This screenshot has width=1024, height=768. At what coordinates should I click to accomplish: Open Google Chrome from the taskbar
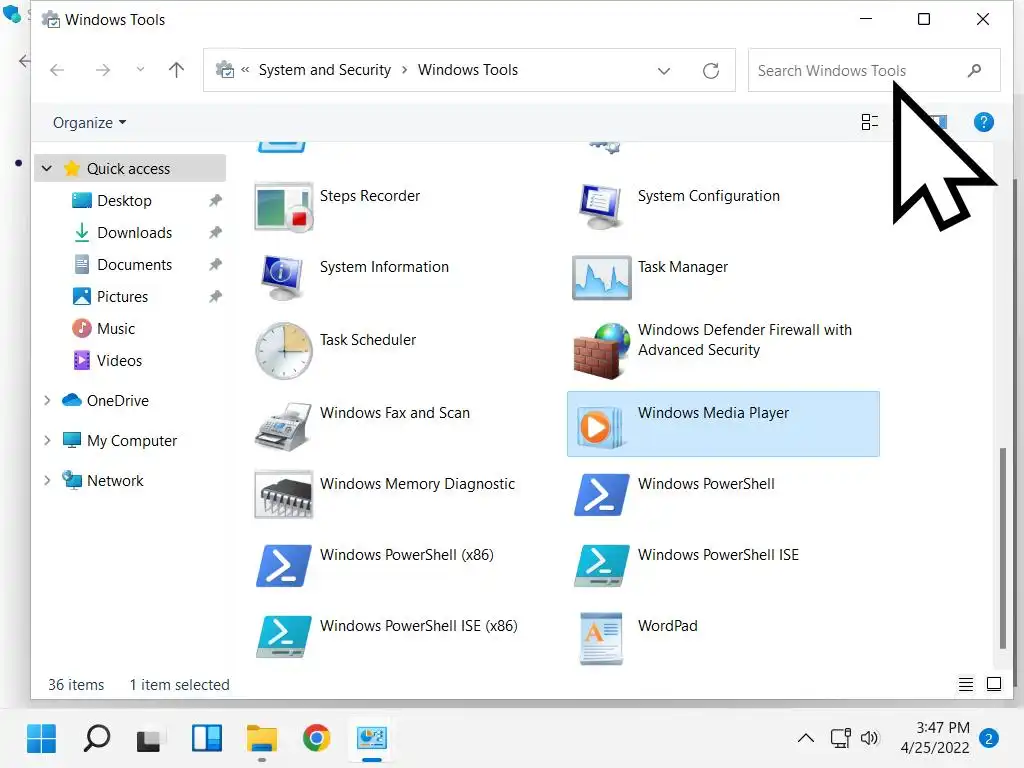click(x=316, y=739)
